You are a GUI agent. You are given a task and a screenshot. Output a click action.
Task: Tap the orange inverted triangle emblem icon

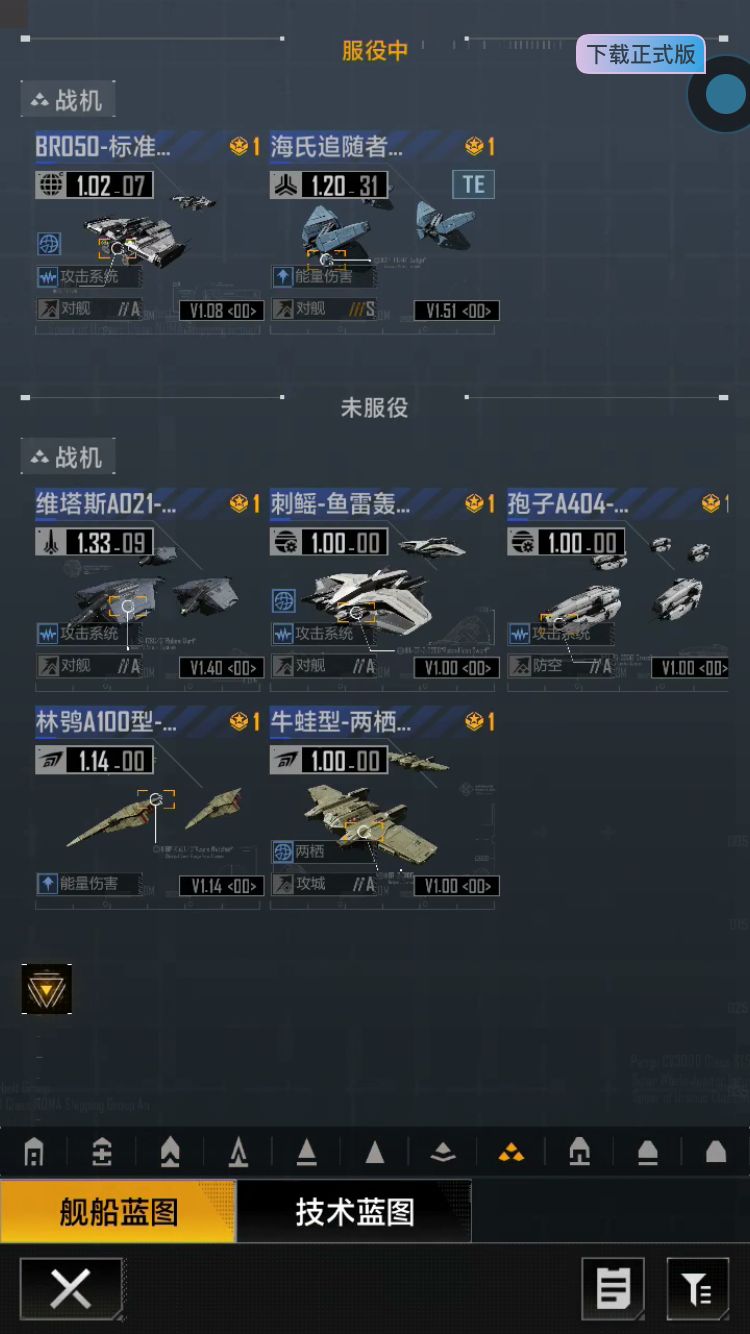(47, 989)
